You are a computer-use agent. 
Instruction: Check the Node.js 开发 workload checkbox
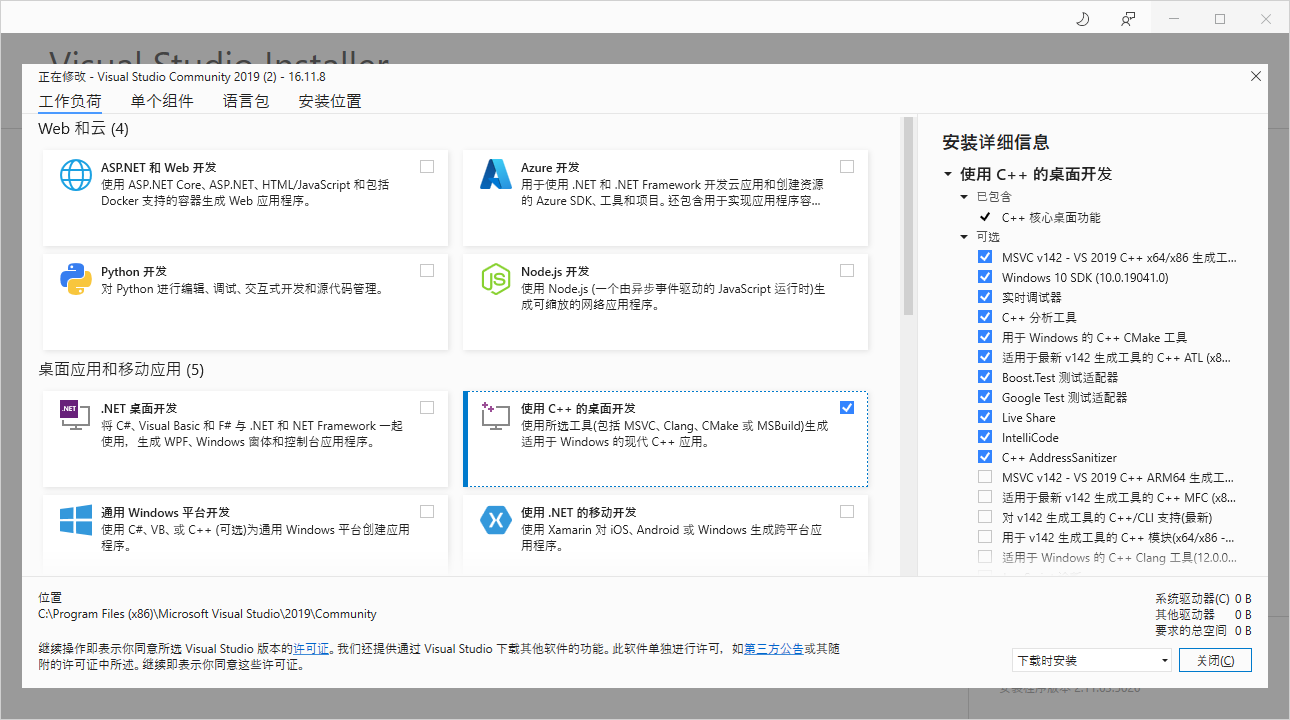click(847, 271)
